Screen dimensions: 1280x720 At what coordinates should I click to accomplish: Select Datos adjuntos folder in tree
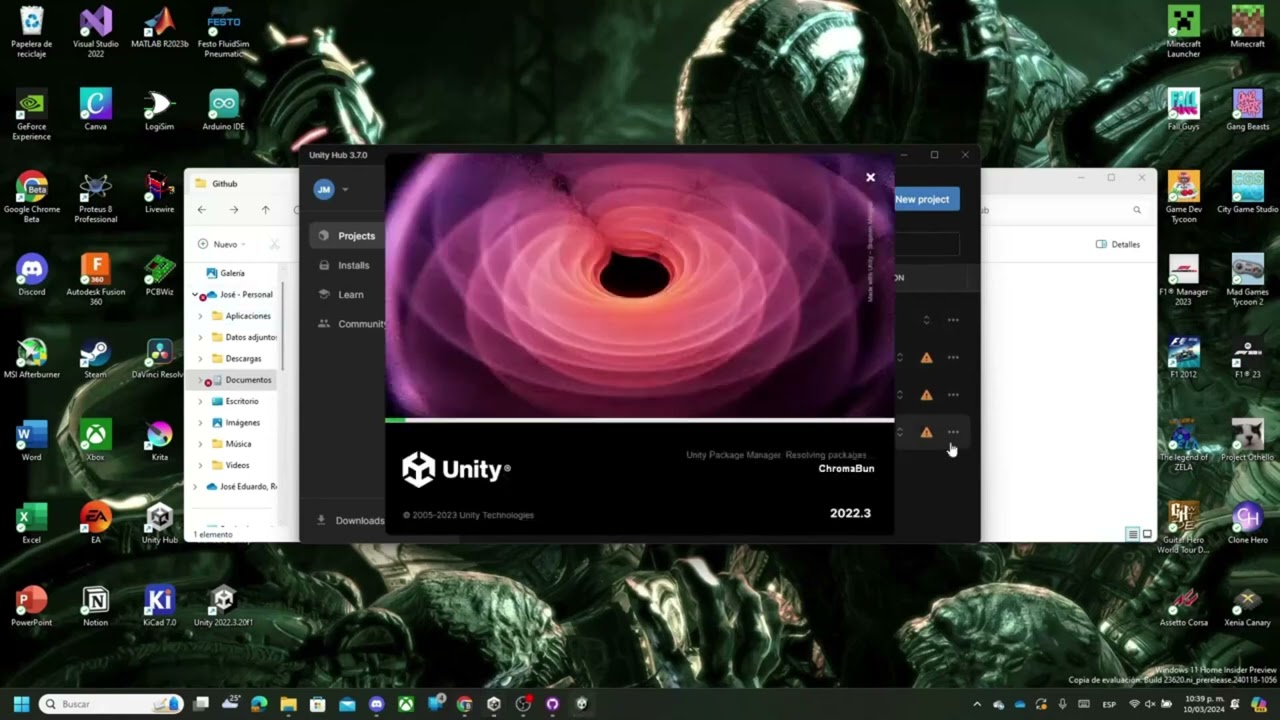(244, 337)
